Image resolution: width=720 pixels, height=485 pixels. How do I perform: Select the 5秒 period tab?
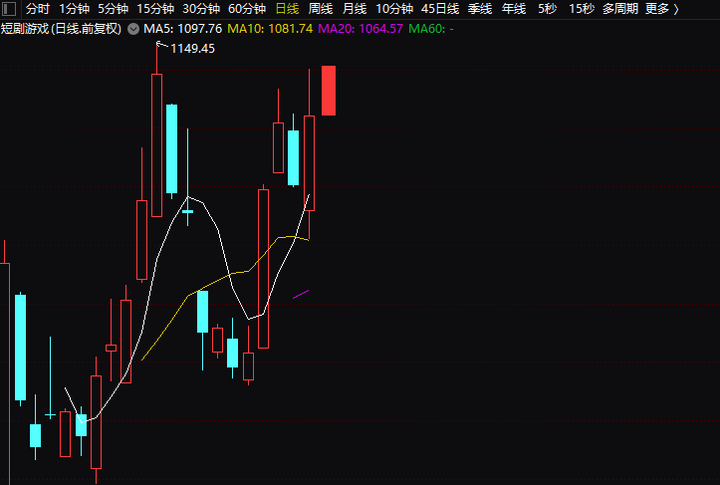coord(547,8)
